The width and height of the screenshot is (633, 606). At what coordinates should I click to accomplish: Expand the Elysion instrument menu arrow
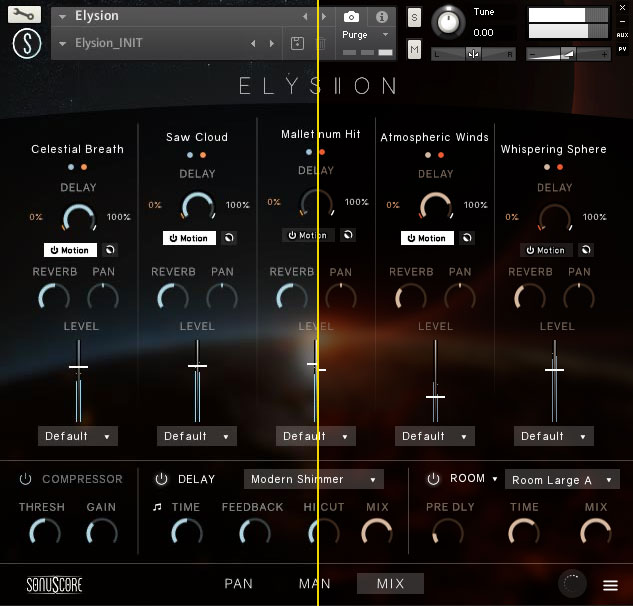62,17
